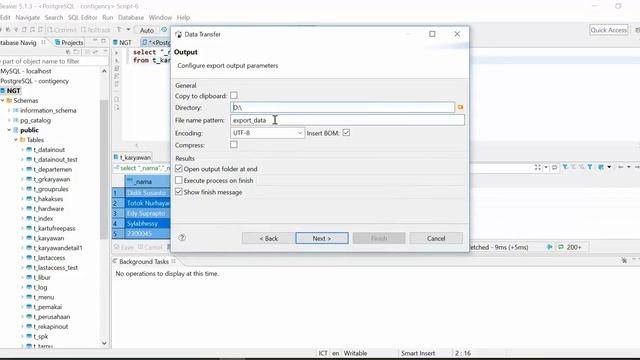Click the public schema icon
The height and width of the screenshot is (360, 640).
(16, 130)
